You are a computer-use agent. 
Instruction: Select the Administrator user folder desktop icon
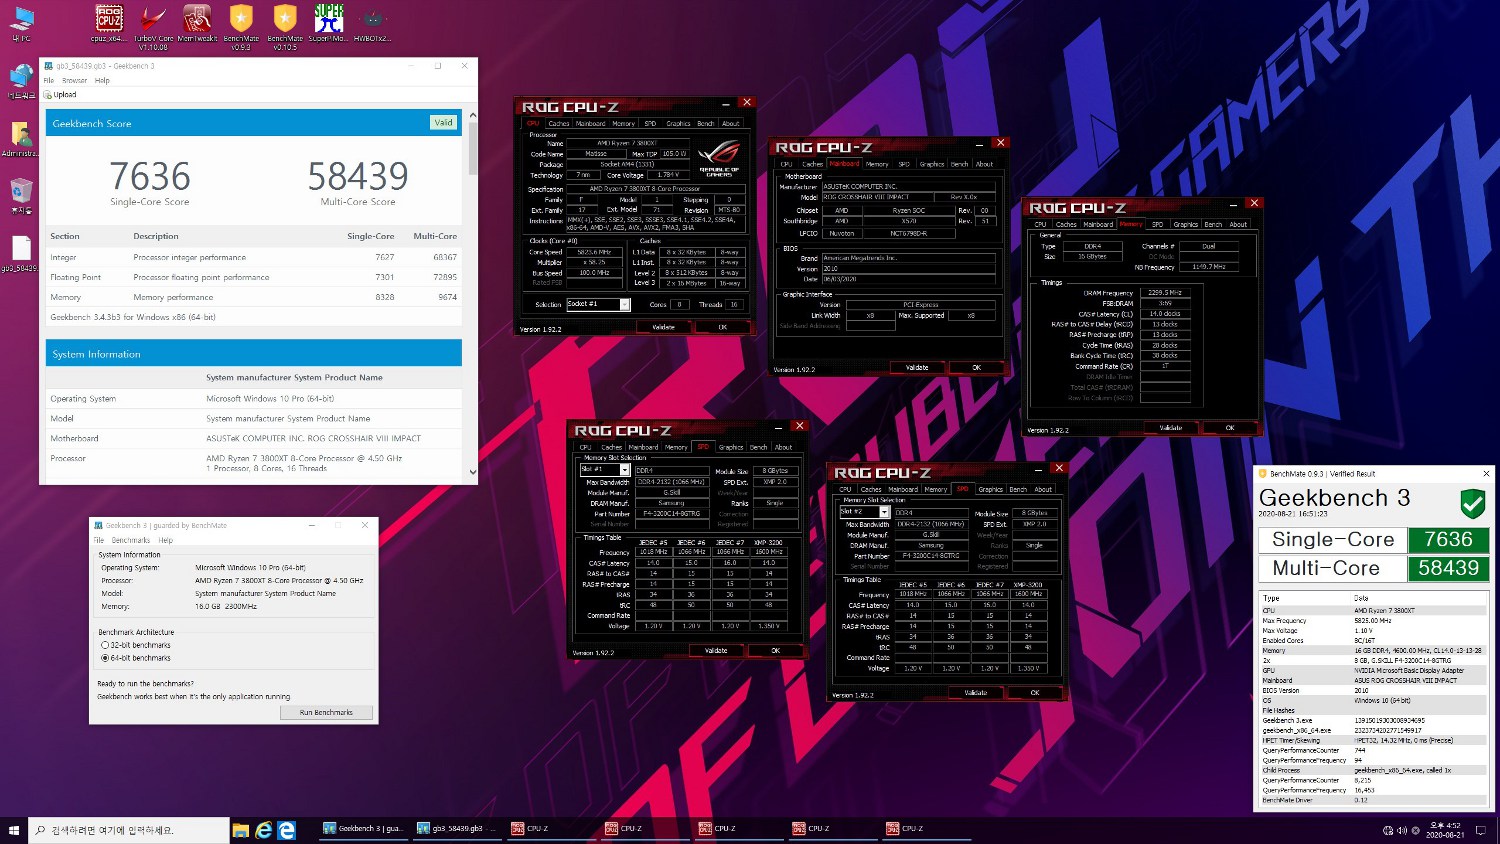pyautogui.click(x=22, y=138)
